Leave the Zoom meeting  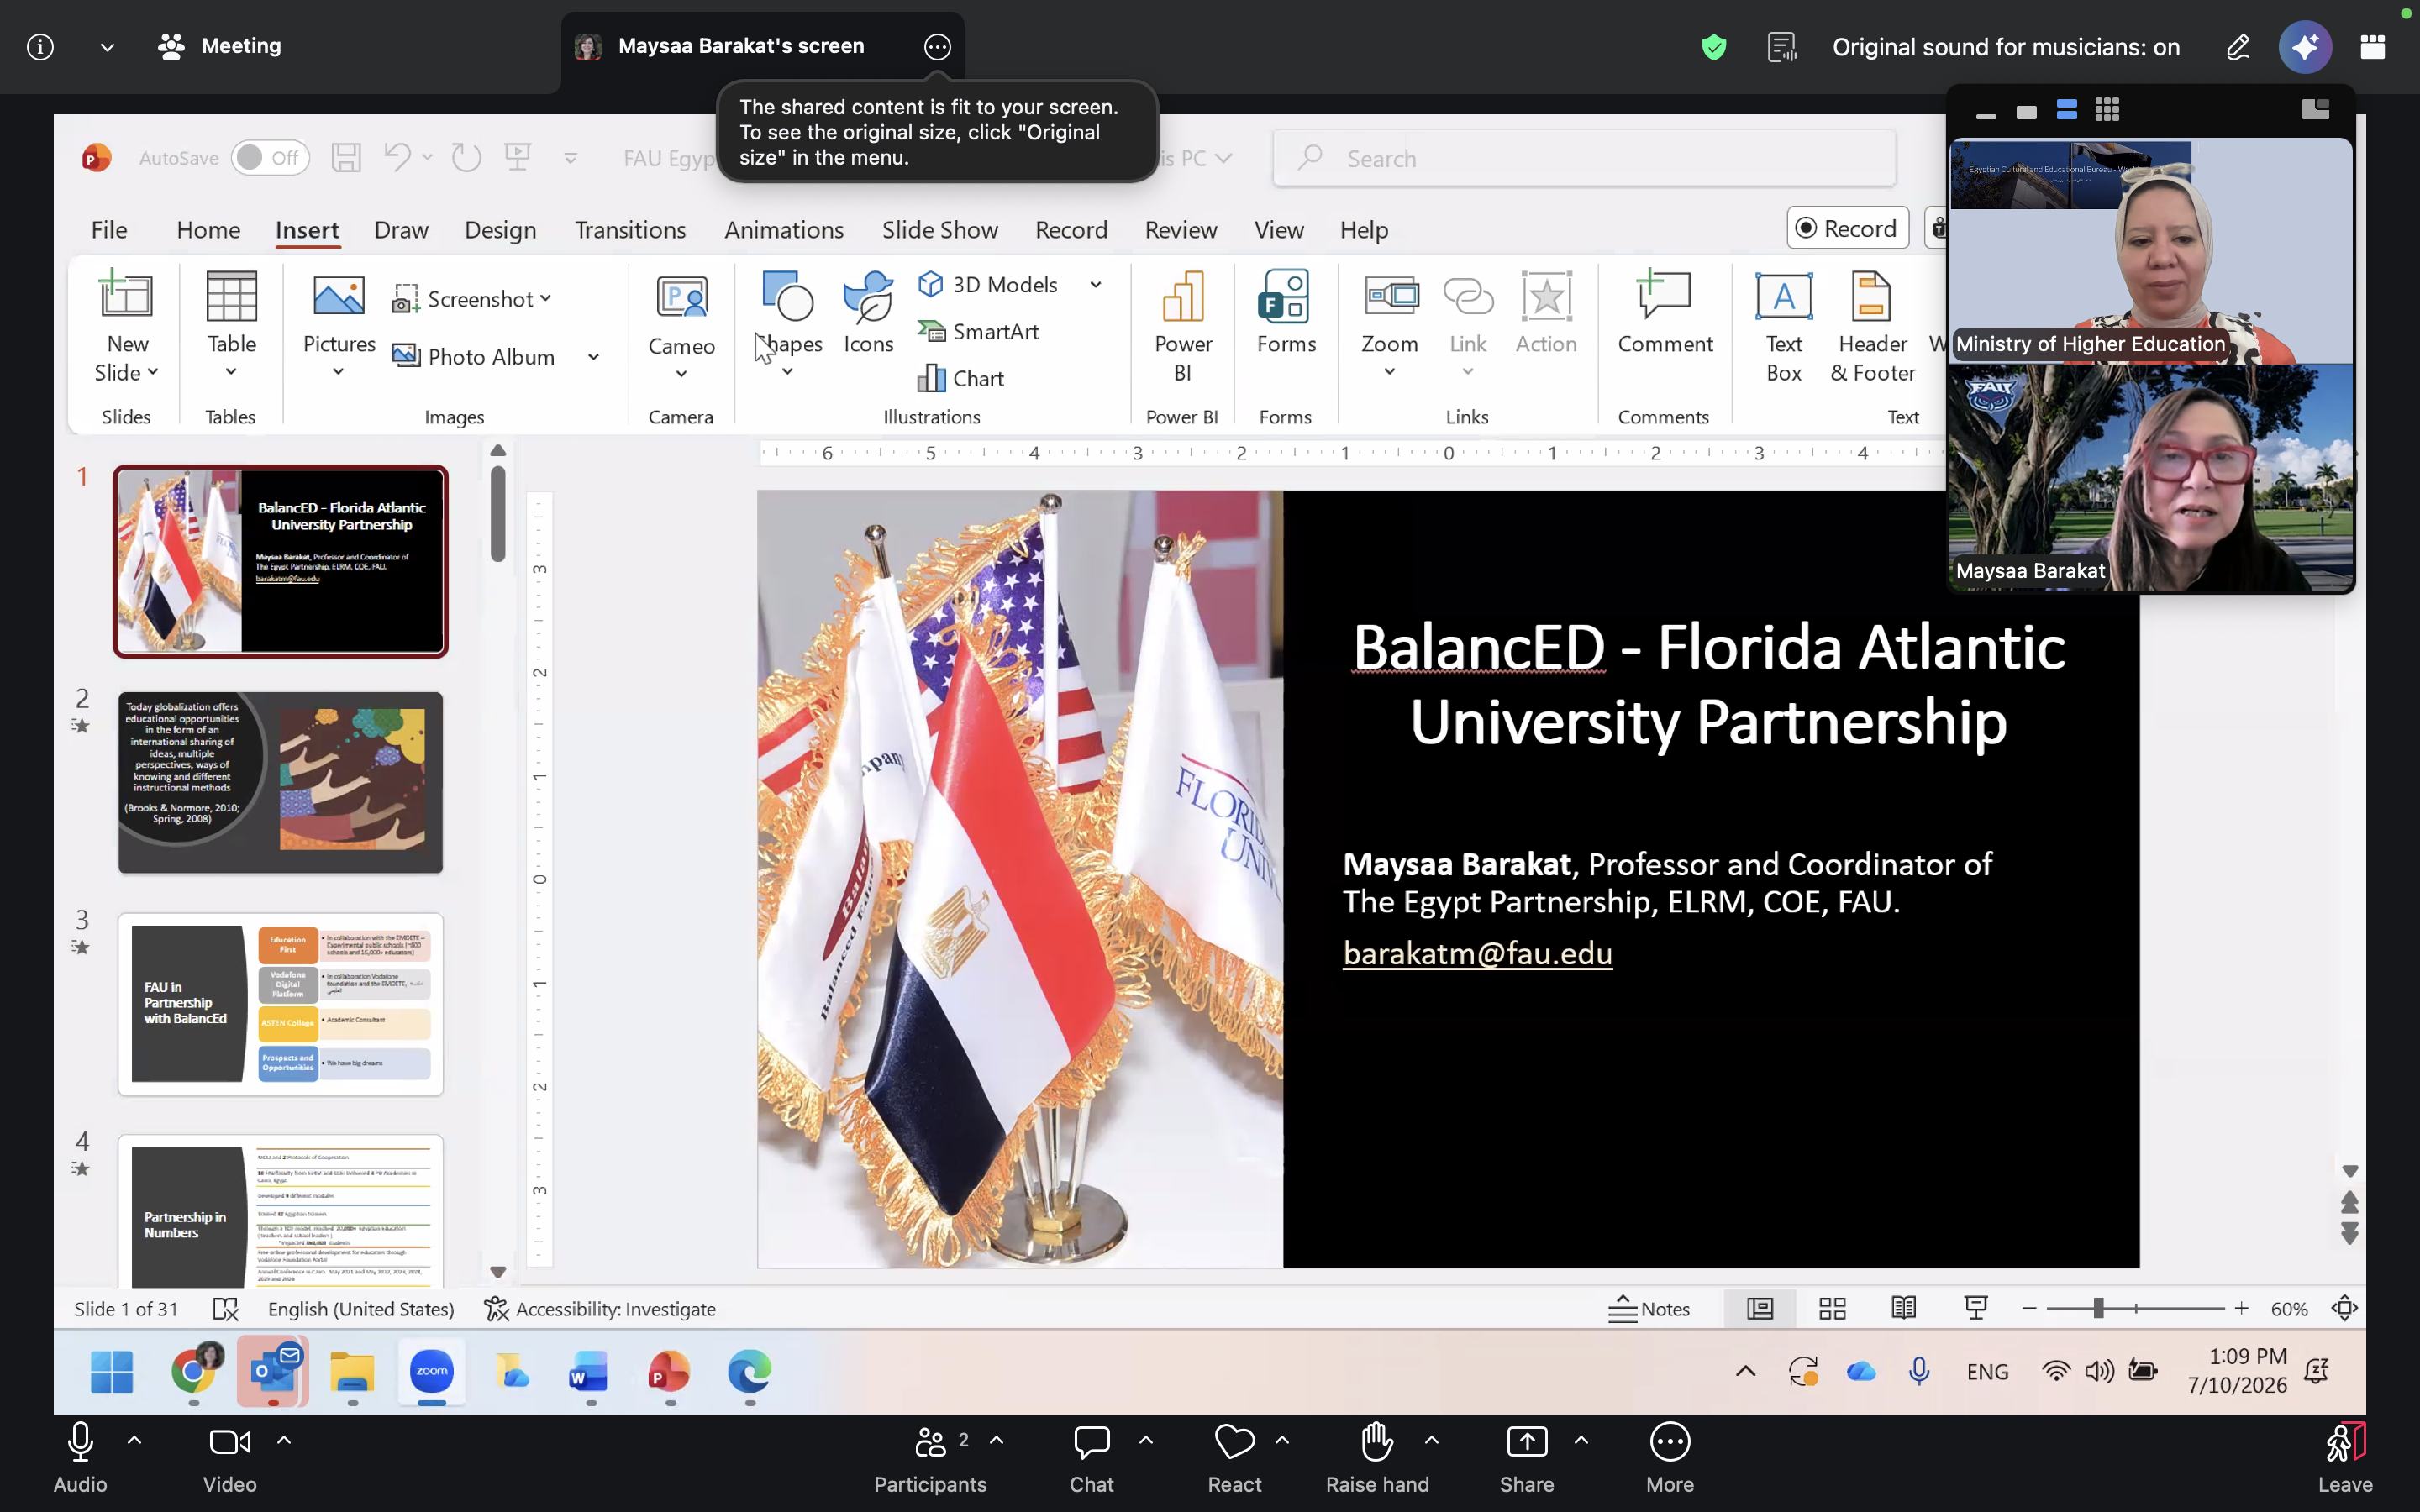click(2345, 1458)
